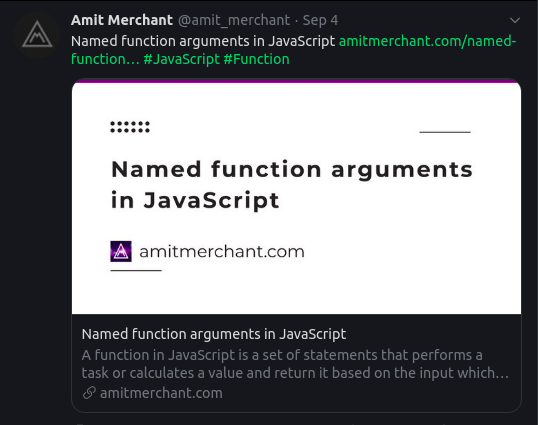Expand the tweet options chevron

pos(515,21)
